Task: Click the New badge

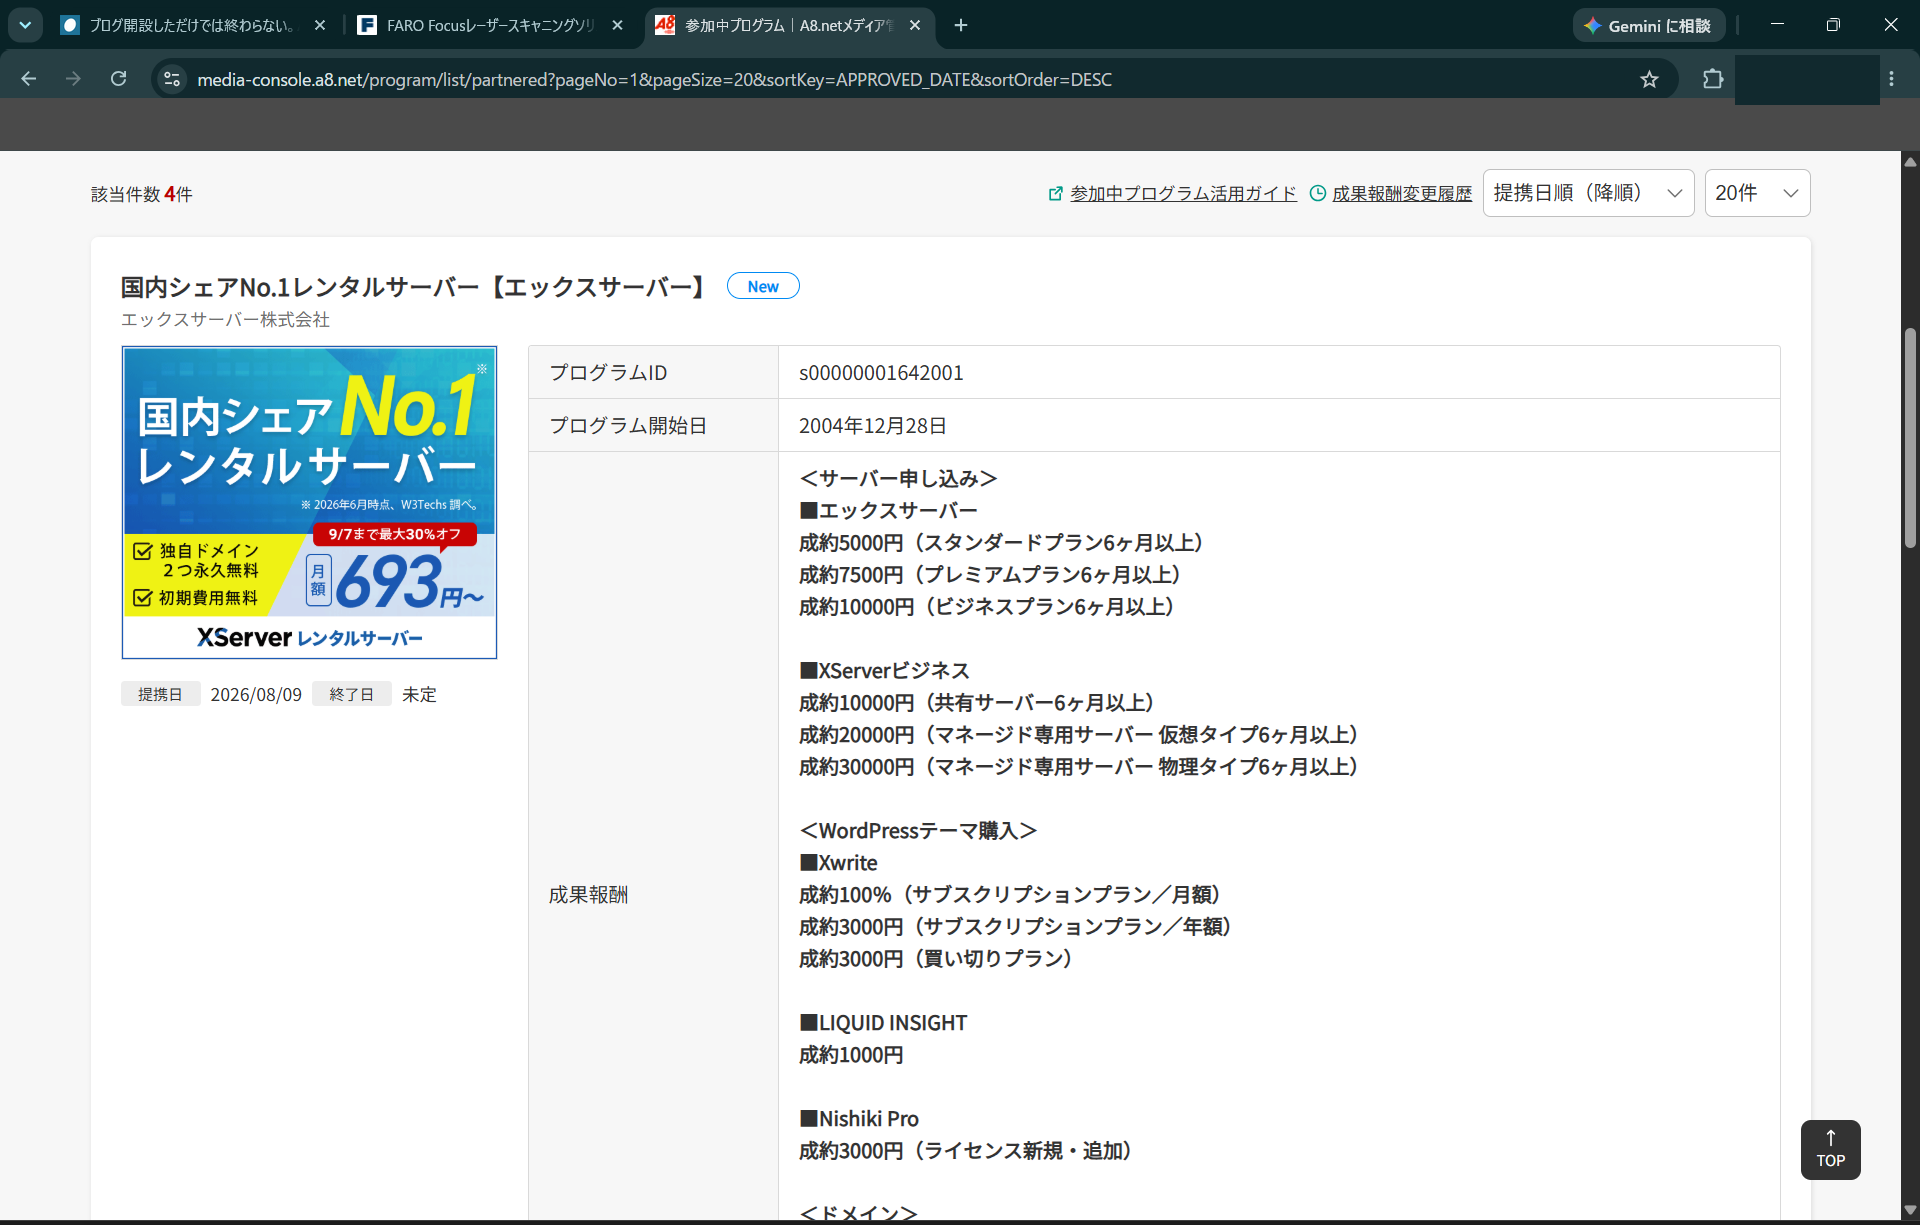Action: pyautogui.click(x=763, y=286)
